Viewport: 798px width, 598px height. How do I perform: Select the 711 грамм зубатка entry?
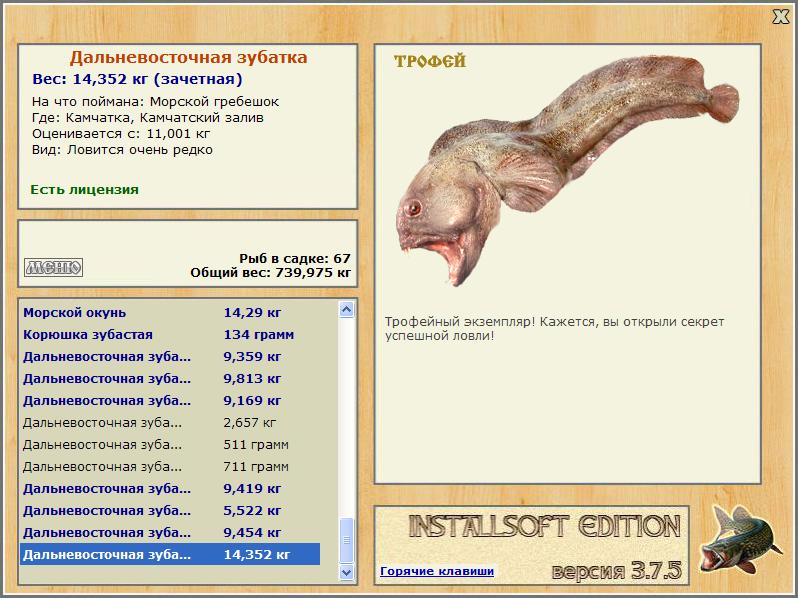coord(170,466)
